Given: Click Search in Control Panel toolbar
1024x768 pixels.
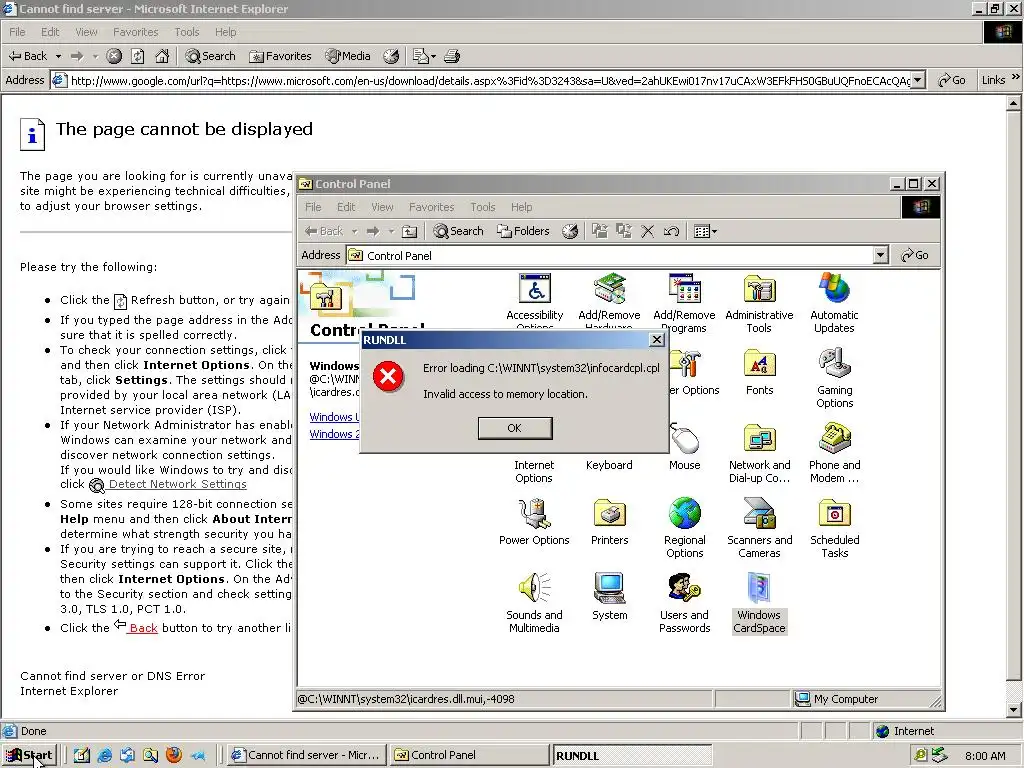Looking at the screenshot, I should [458, 231].
